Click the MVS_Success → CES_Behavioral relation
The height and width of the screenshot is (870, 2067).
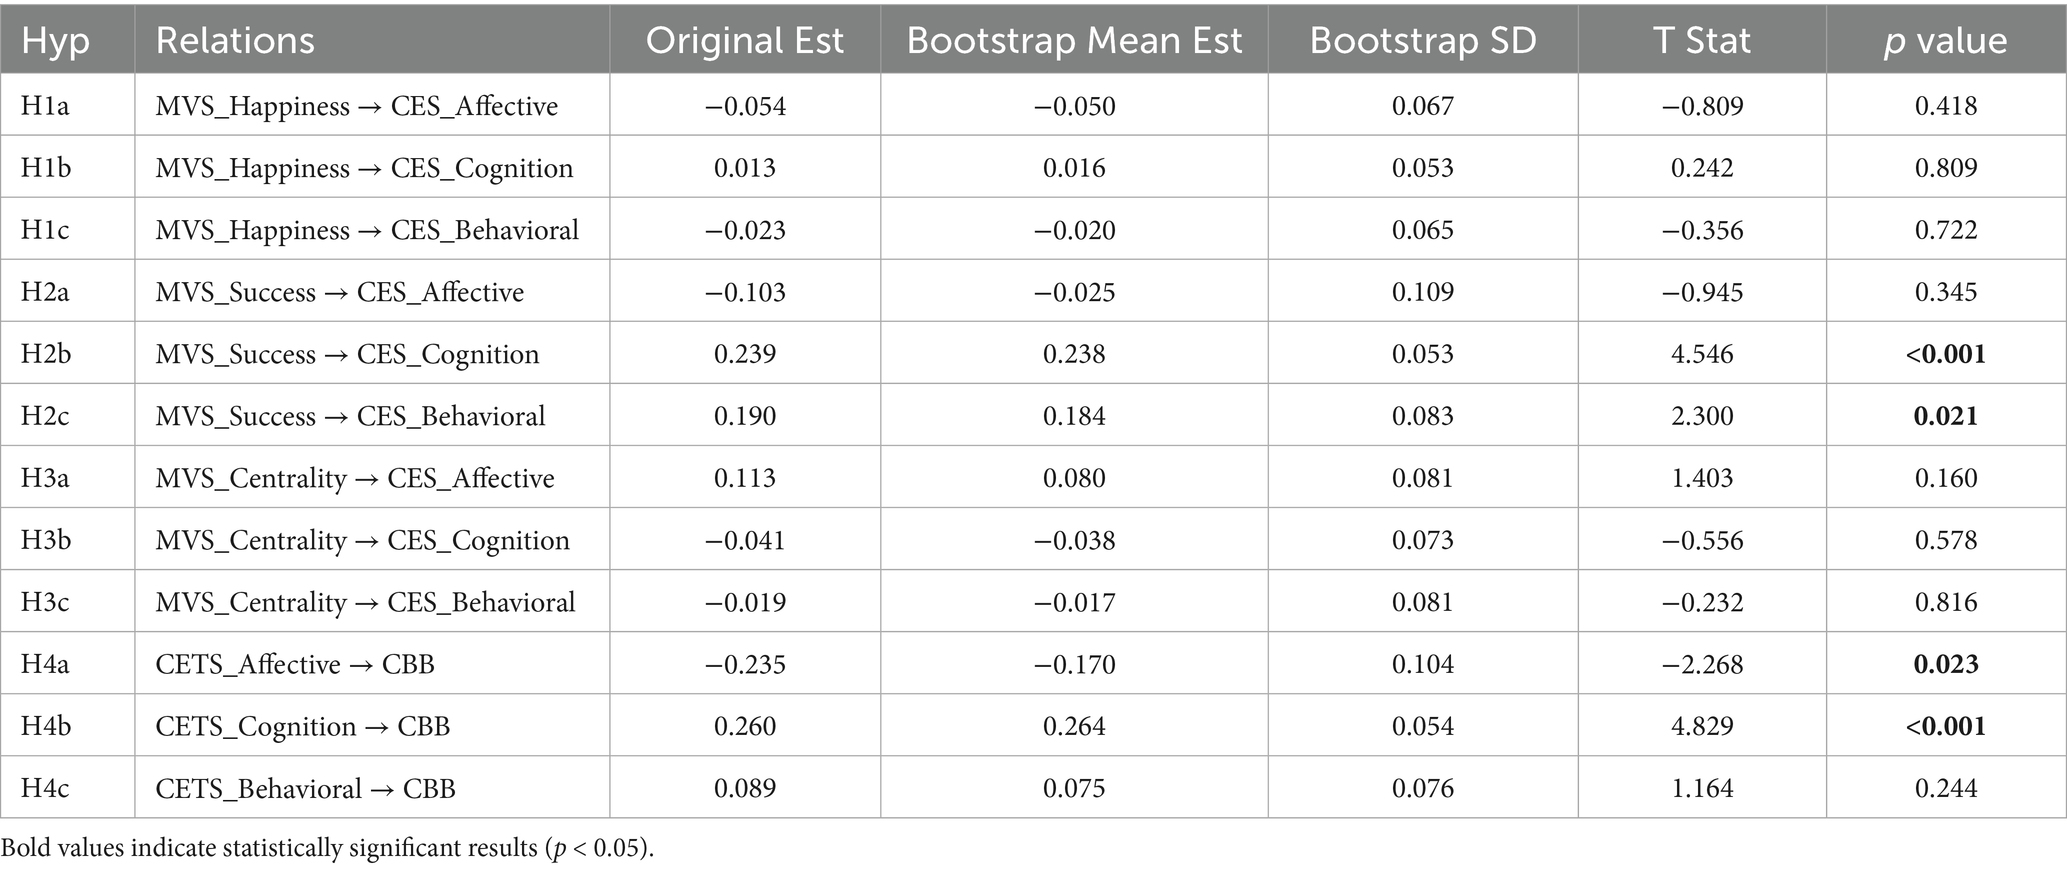point(350,416)
